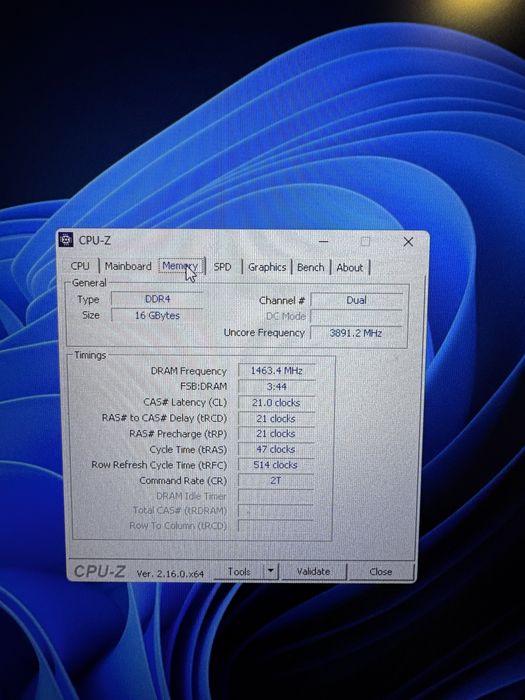Viewport: 525px width, 700px height.
Task: Click the CPU-Z app icon in title bar
Action: click(66, 240)
